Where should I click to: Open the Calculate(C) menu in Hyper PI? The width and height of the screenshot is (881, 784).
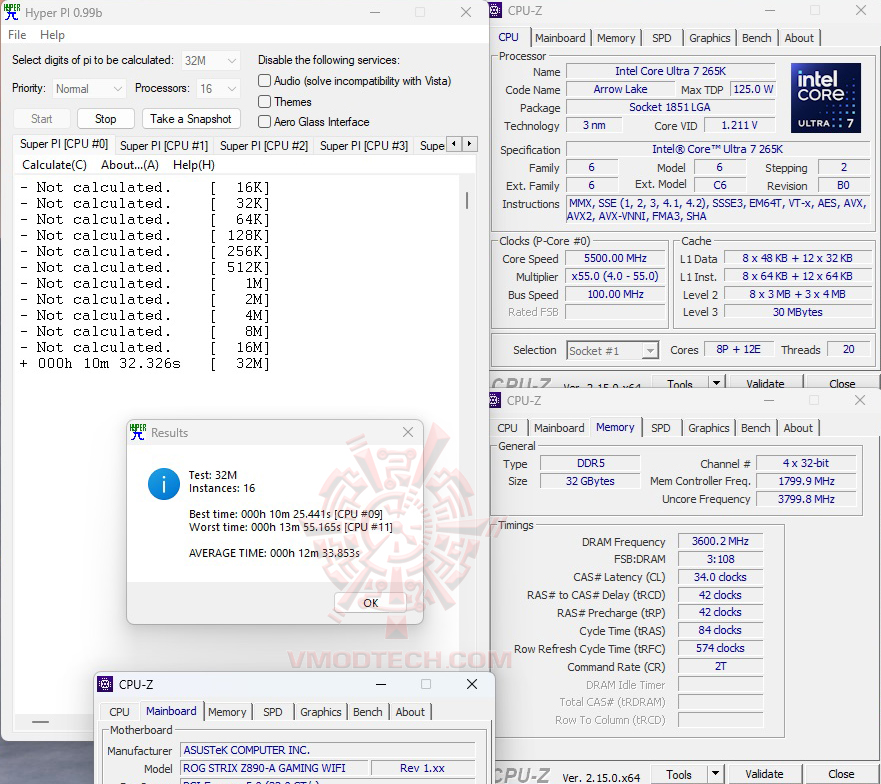[x=54, y=165]
